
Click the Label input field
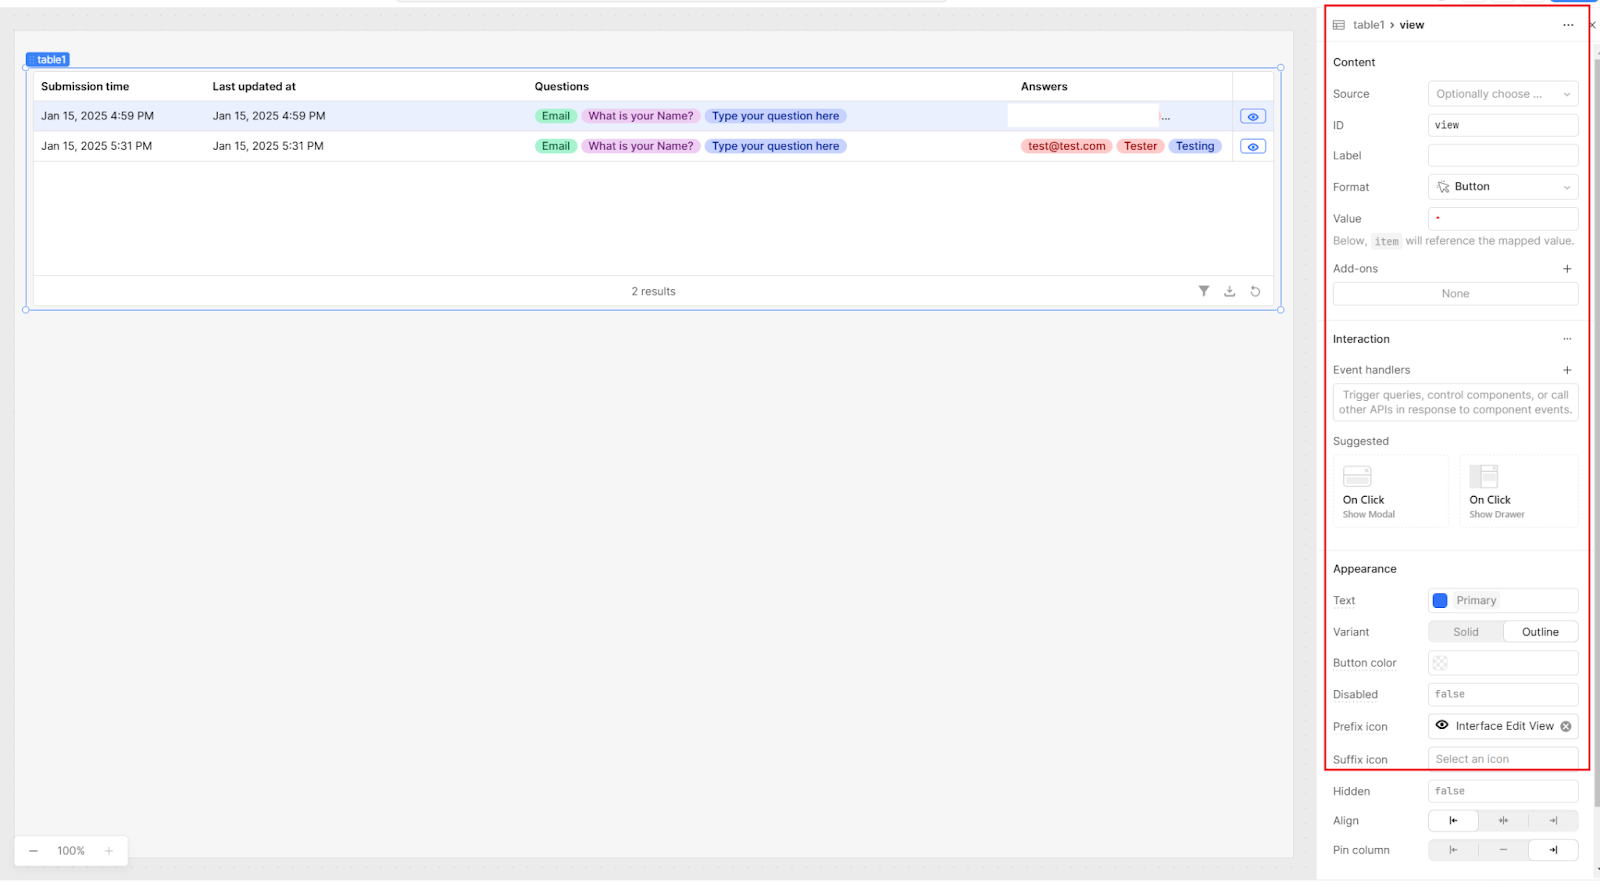(x=1503, y=156)
